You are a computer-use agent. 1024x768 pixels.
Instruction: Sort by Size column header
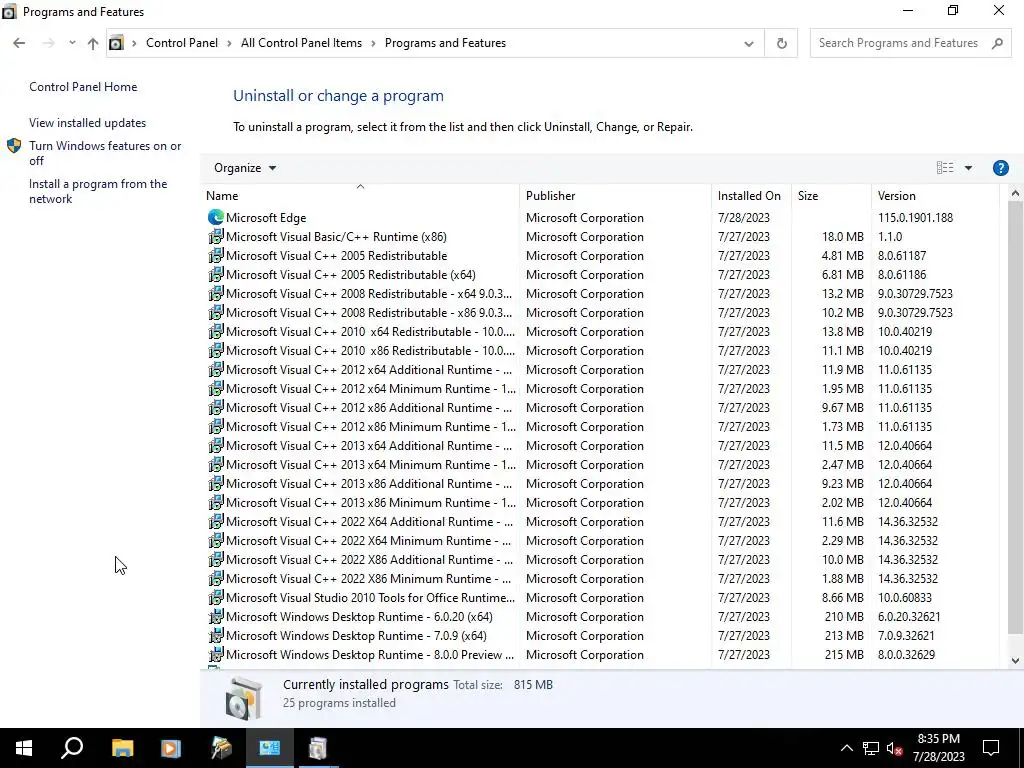[831, 195]
